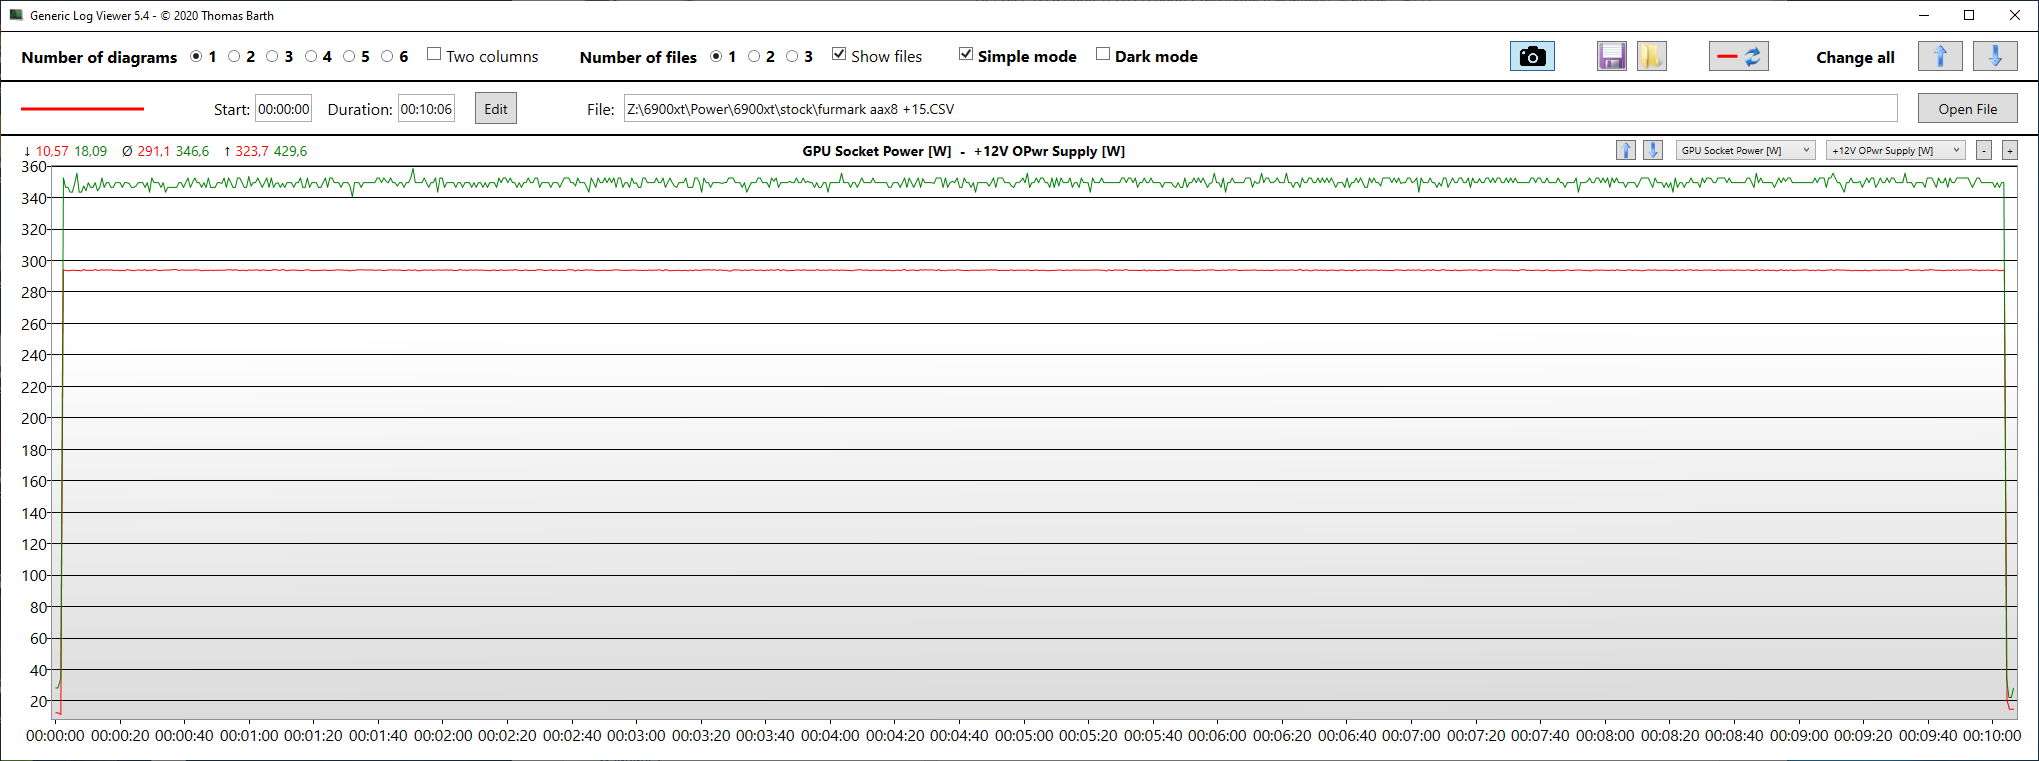Image resolution: width=2039 pixels, height=761 pixels.
Task: Click the diagram up arrow icon
Action: click(1626, 150)
